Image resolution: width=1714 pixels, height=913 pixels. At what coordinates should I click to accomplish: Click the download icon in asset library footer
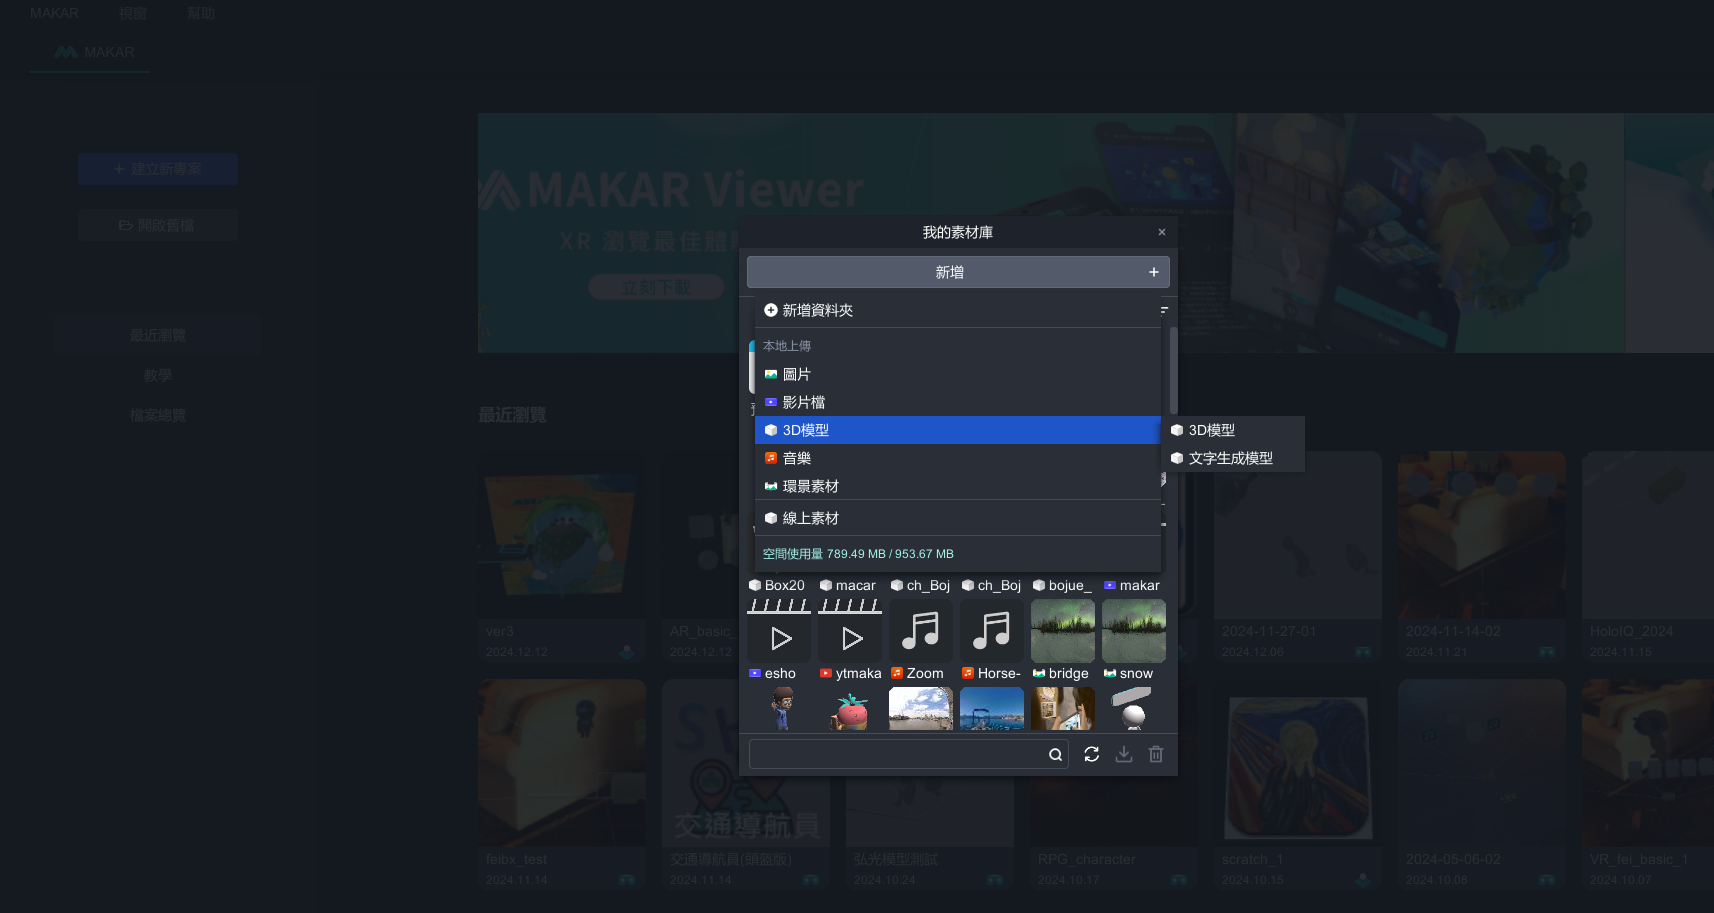pyautogui.click(x=1124, y=754)
